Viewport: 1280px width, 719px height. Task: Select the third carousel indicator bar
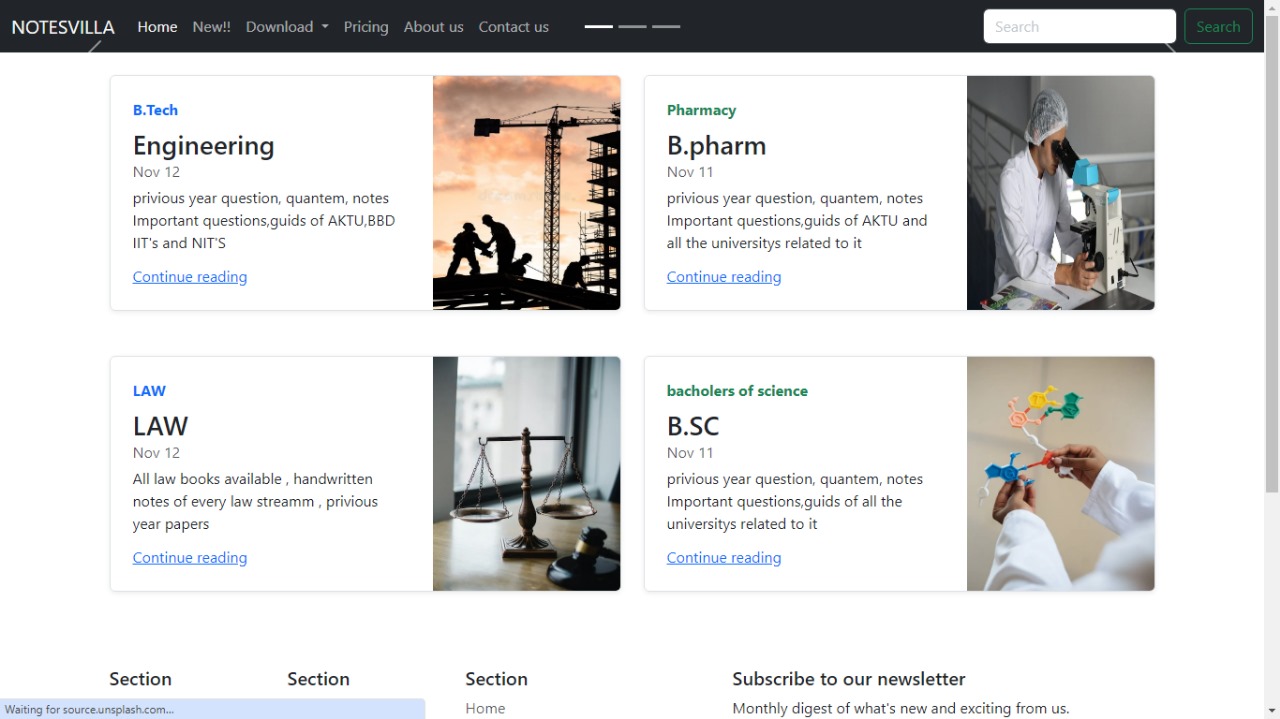(666, 27)
